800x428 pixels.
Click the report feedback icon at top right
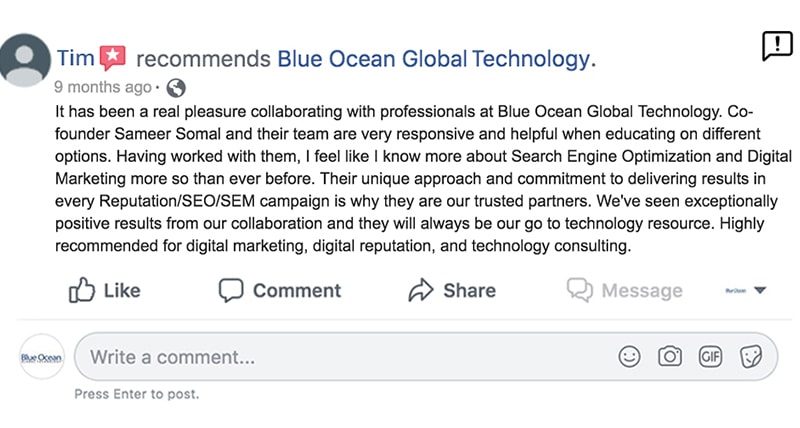777,46
